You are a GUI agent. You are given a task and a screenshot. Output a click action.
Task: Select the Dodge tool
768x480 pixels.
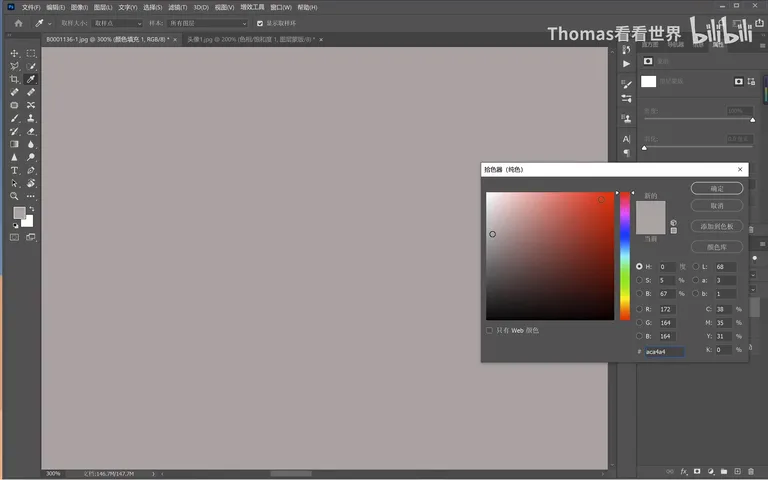(x=31, y=157)
